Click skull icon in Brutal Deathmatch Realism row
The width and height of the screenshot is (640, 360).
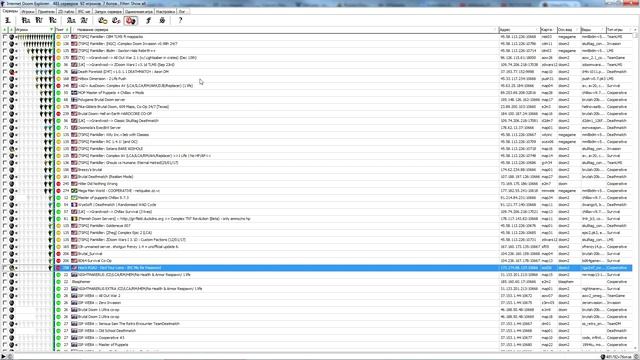pos(12,177)
